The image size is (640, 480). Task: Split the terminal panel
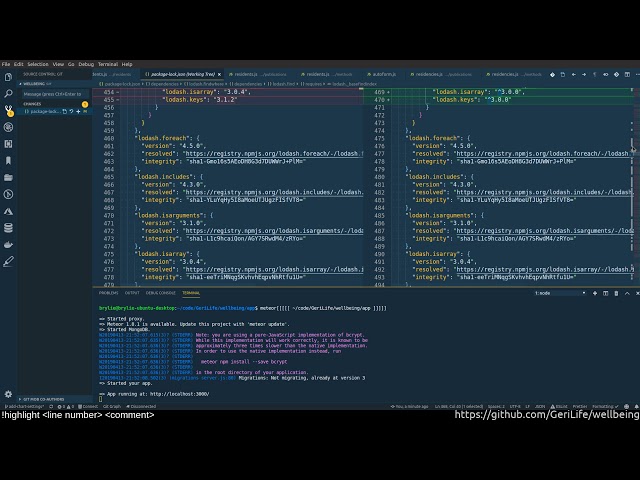point(605,293)
